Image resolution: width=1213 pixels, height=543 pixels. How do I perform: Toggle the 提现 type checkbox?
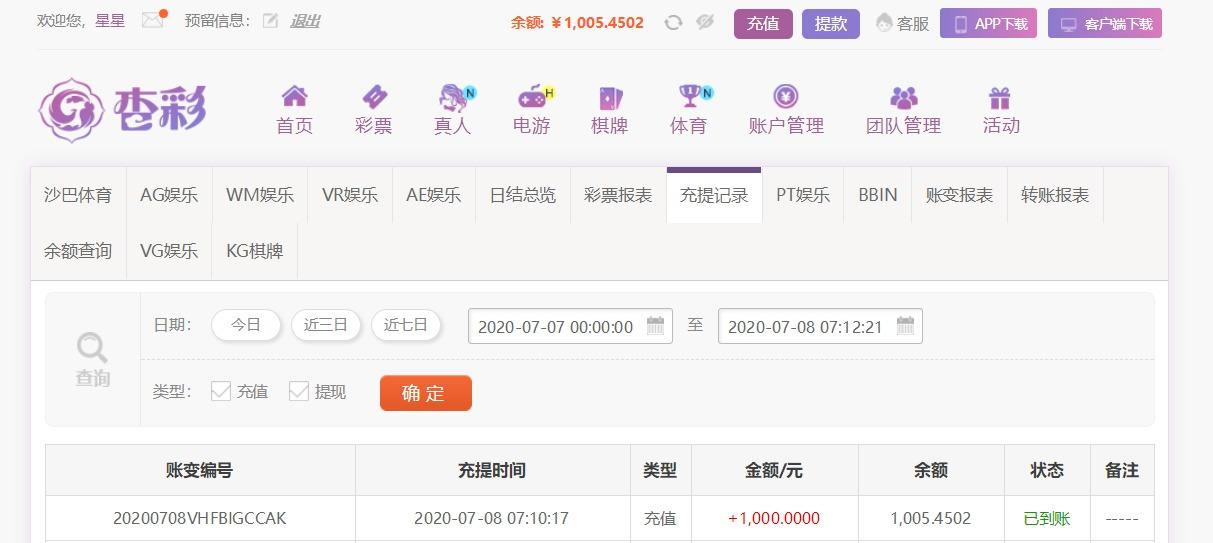tap(299, 391)
